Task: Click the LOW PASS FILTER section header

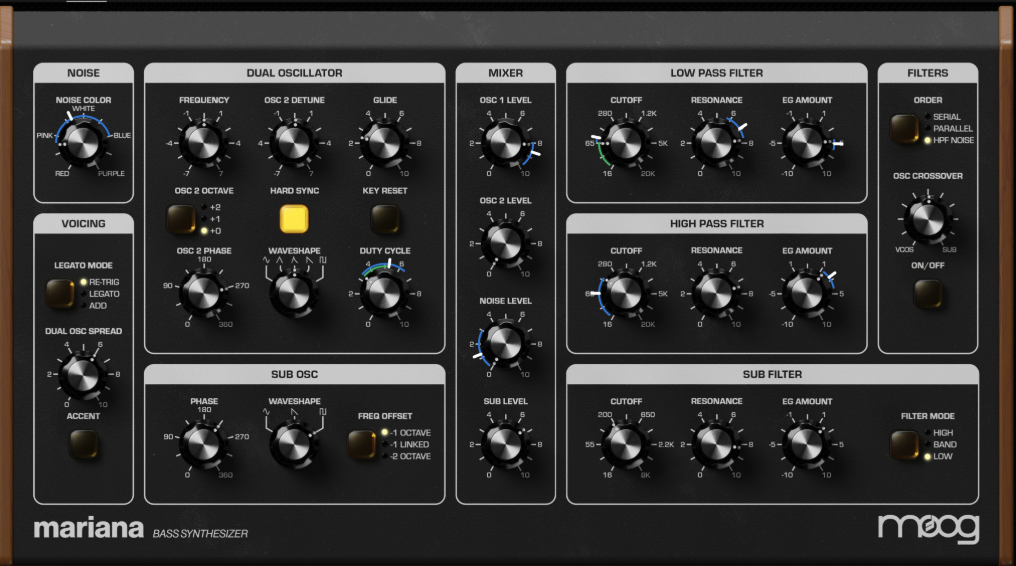Action: (x=717, y=73)
